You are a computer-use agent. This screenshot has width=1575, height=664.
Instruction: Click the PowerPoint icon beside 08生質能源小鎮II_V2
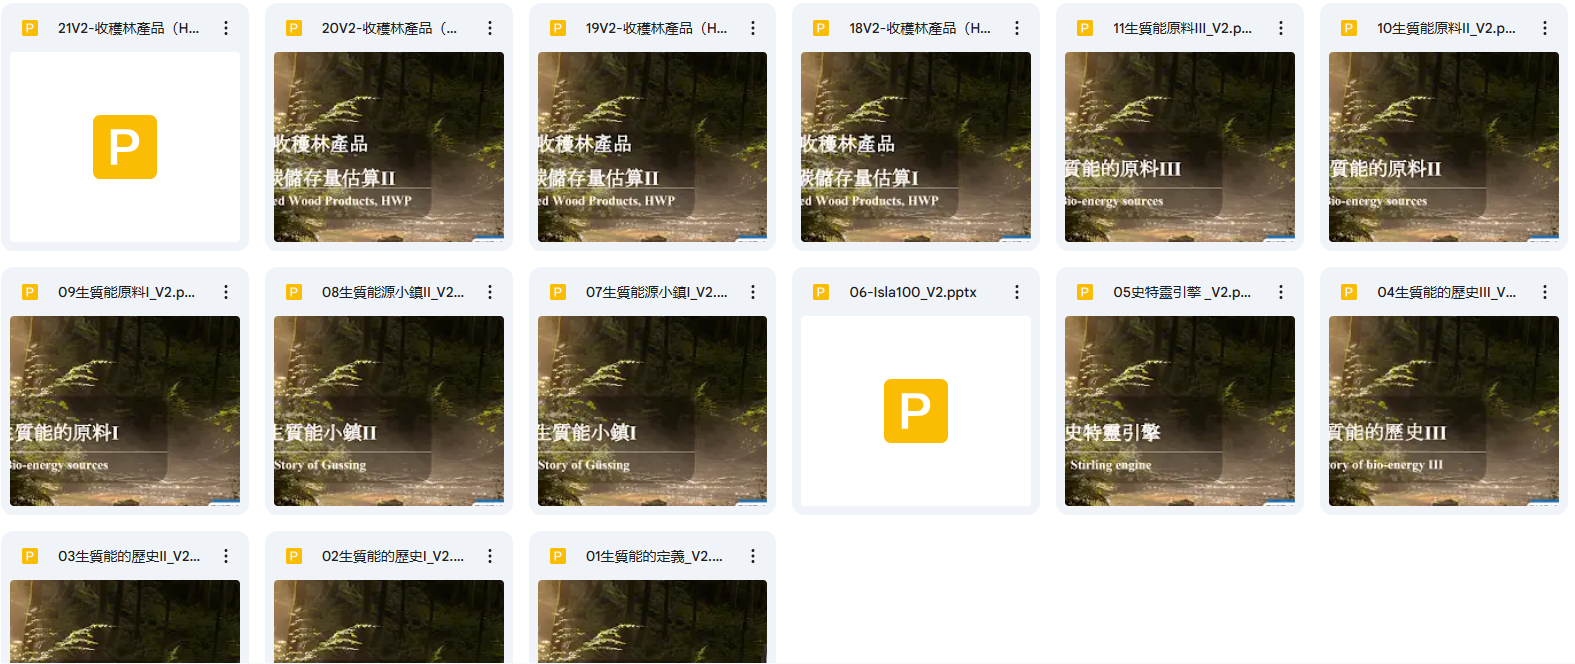[294, 292]
